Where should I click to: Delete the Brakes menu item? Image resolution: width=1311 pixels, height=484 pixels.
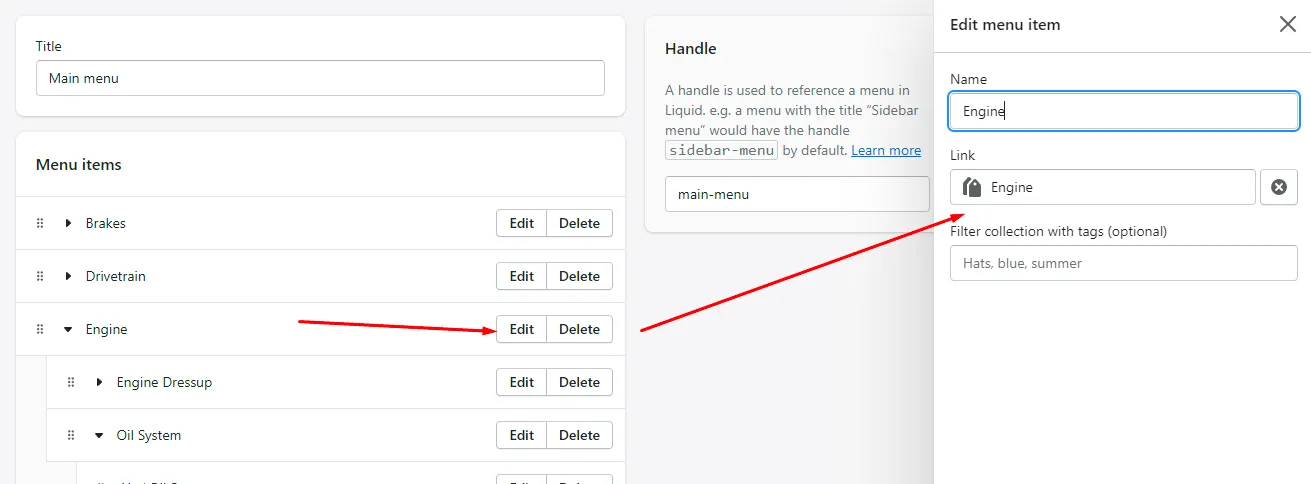click(579, 223)
